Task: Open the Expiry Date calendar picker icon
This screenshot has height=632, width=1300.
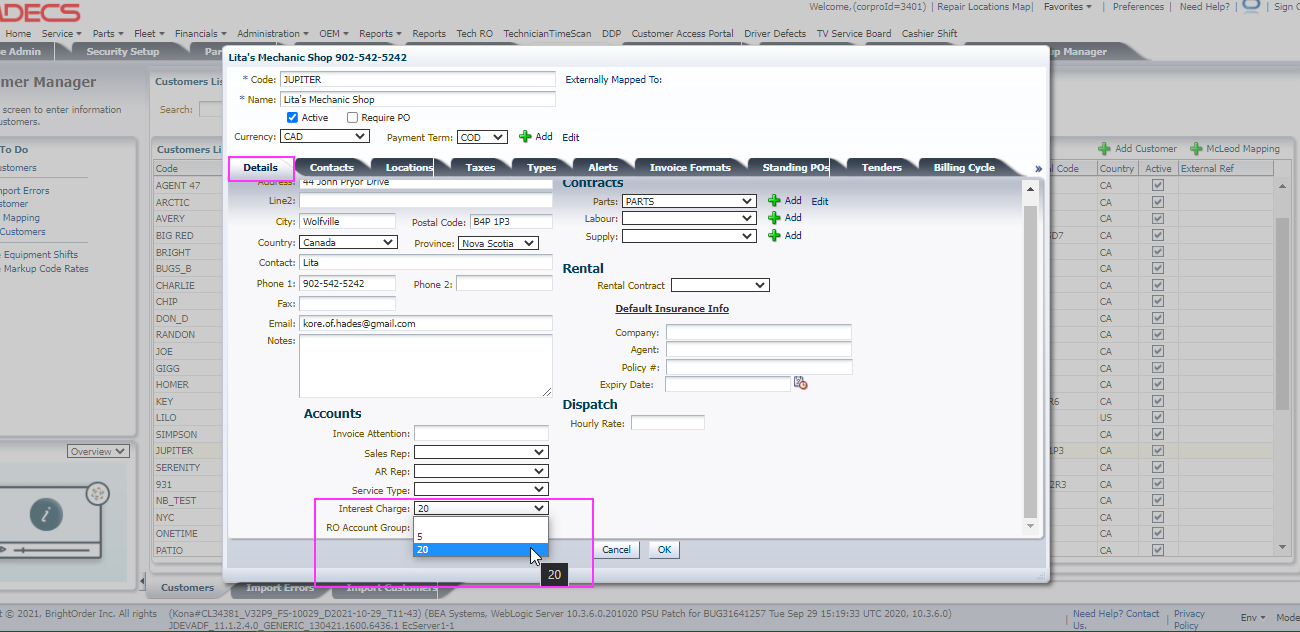Action: 801,383
